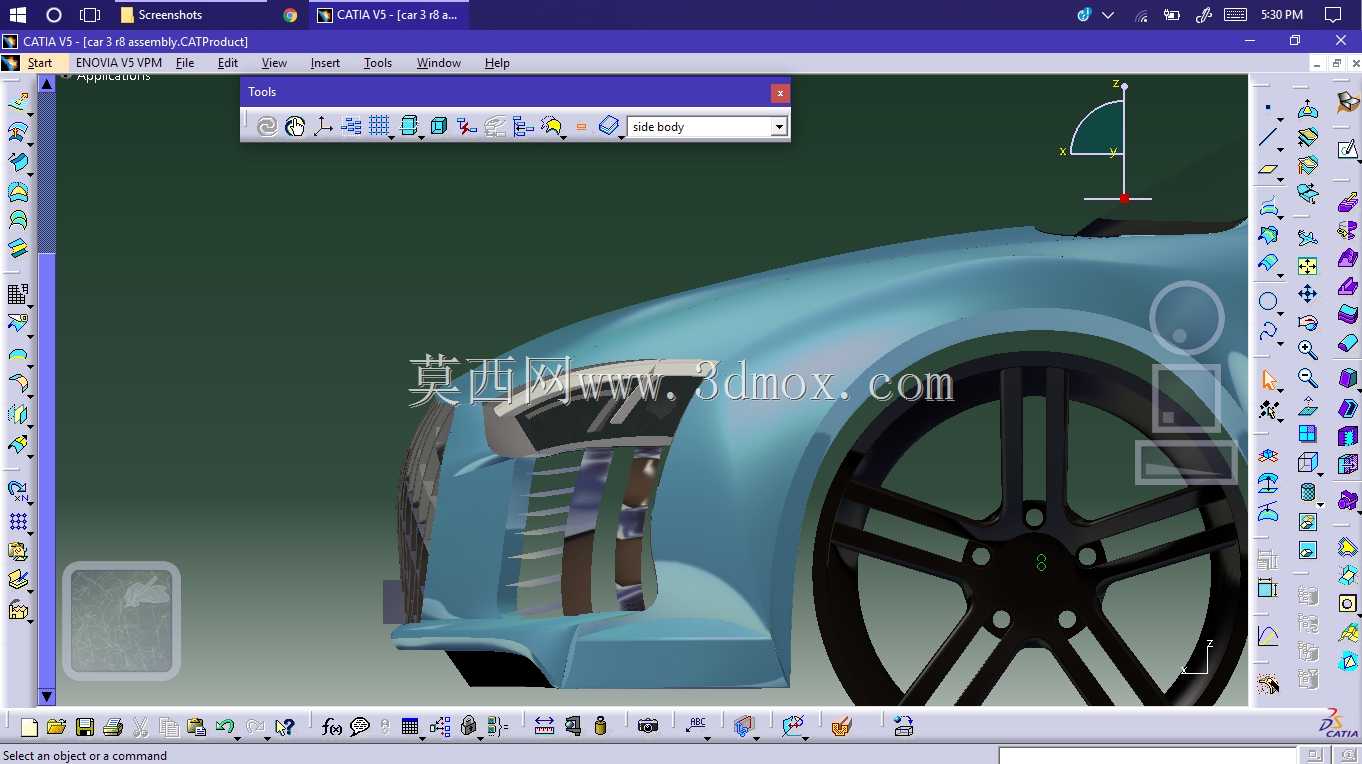Select the Manual Update hand icon

[x=294, y=126]
